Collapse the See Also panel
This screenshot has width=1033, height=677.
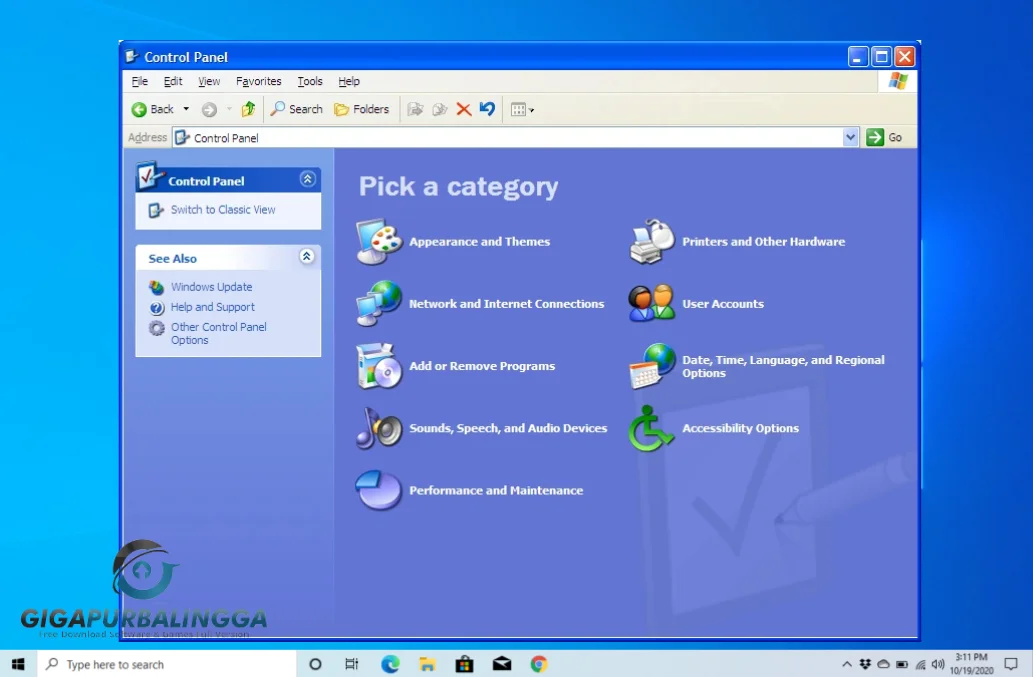[x=305, y=256]
